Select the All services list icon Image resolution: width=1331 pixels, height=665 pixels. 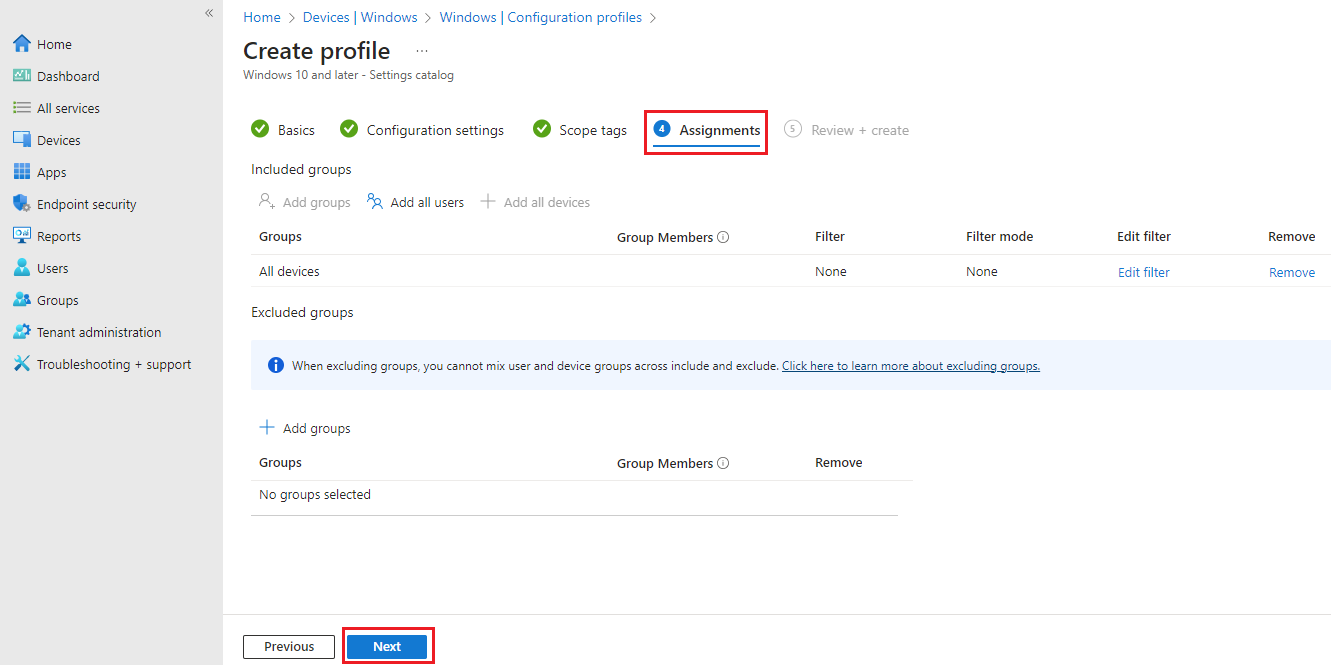22,108
